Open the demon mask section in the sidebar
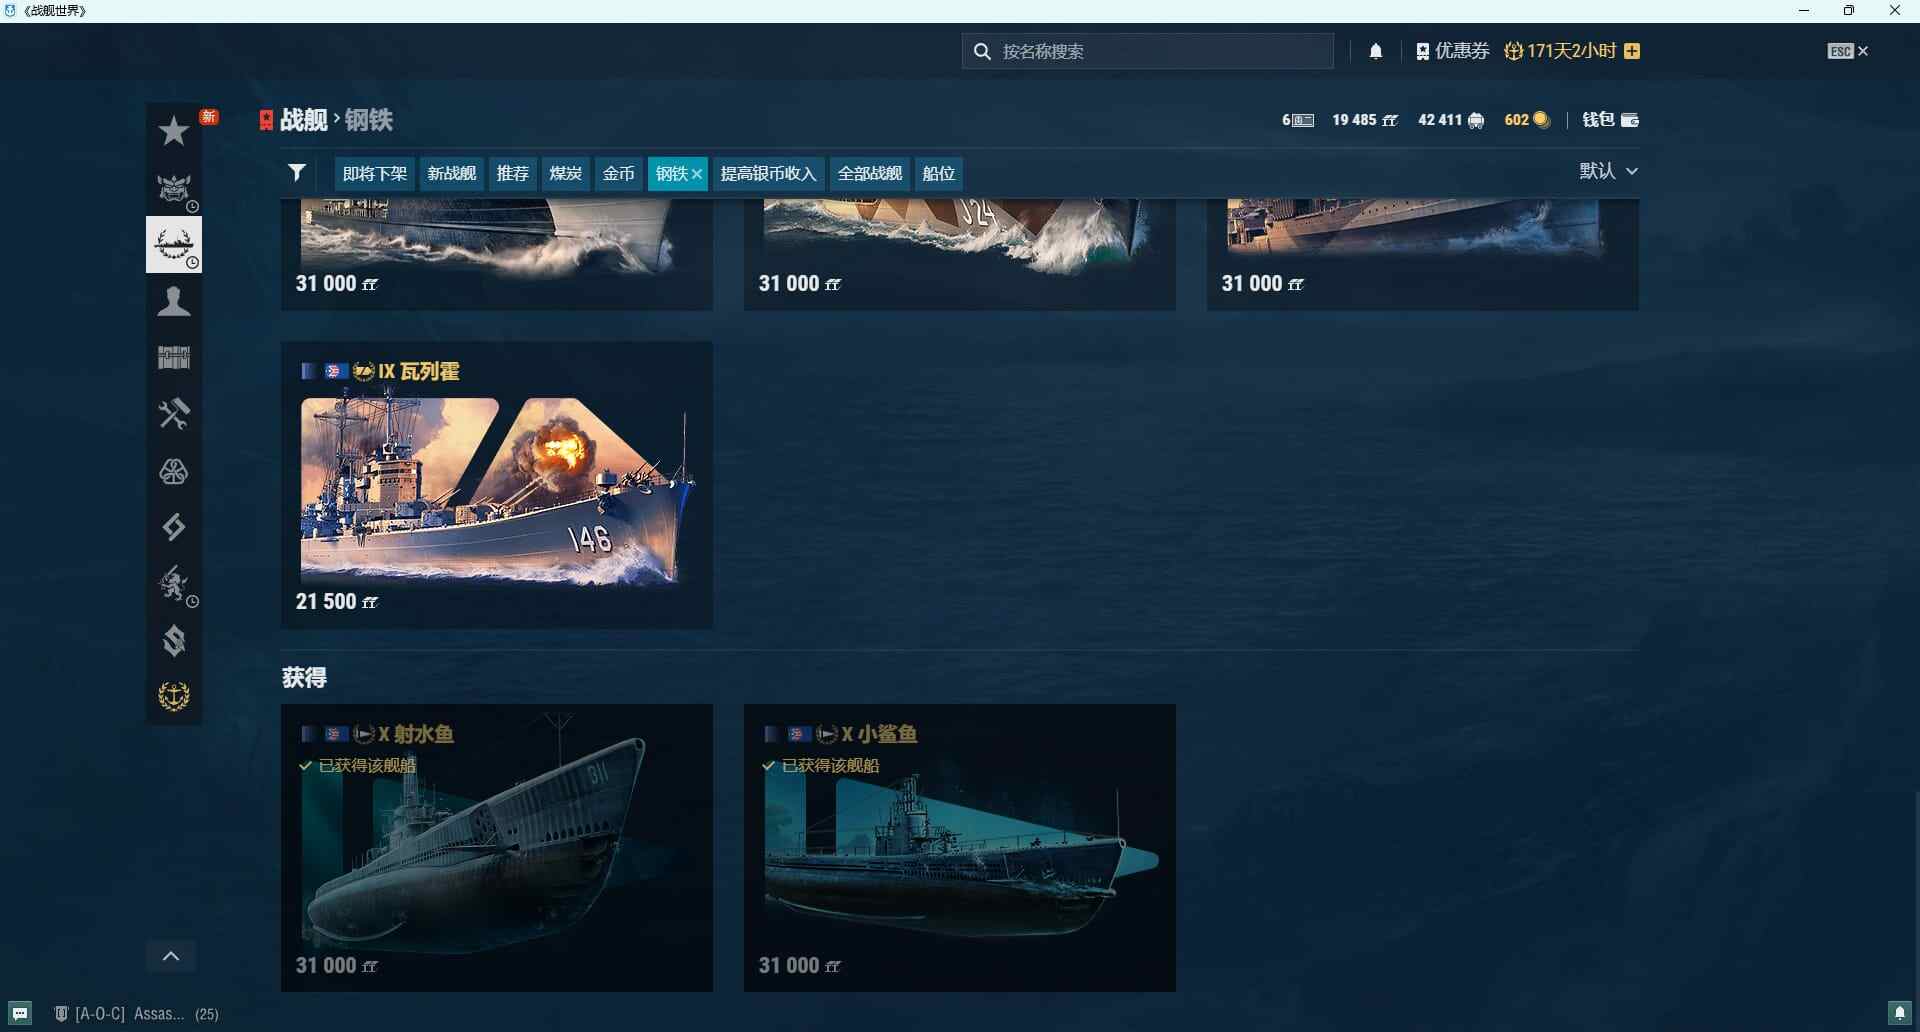Image resolution: width=1920 pixels, height=1032 pixels. [x=174, y=188]
